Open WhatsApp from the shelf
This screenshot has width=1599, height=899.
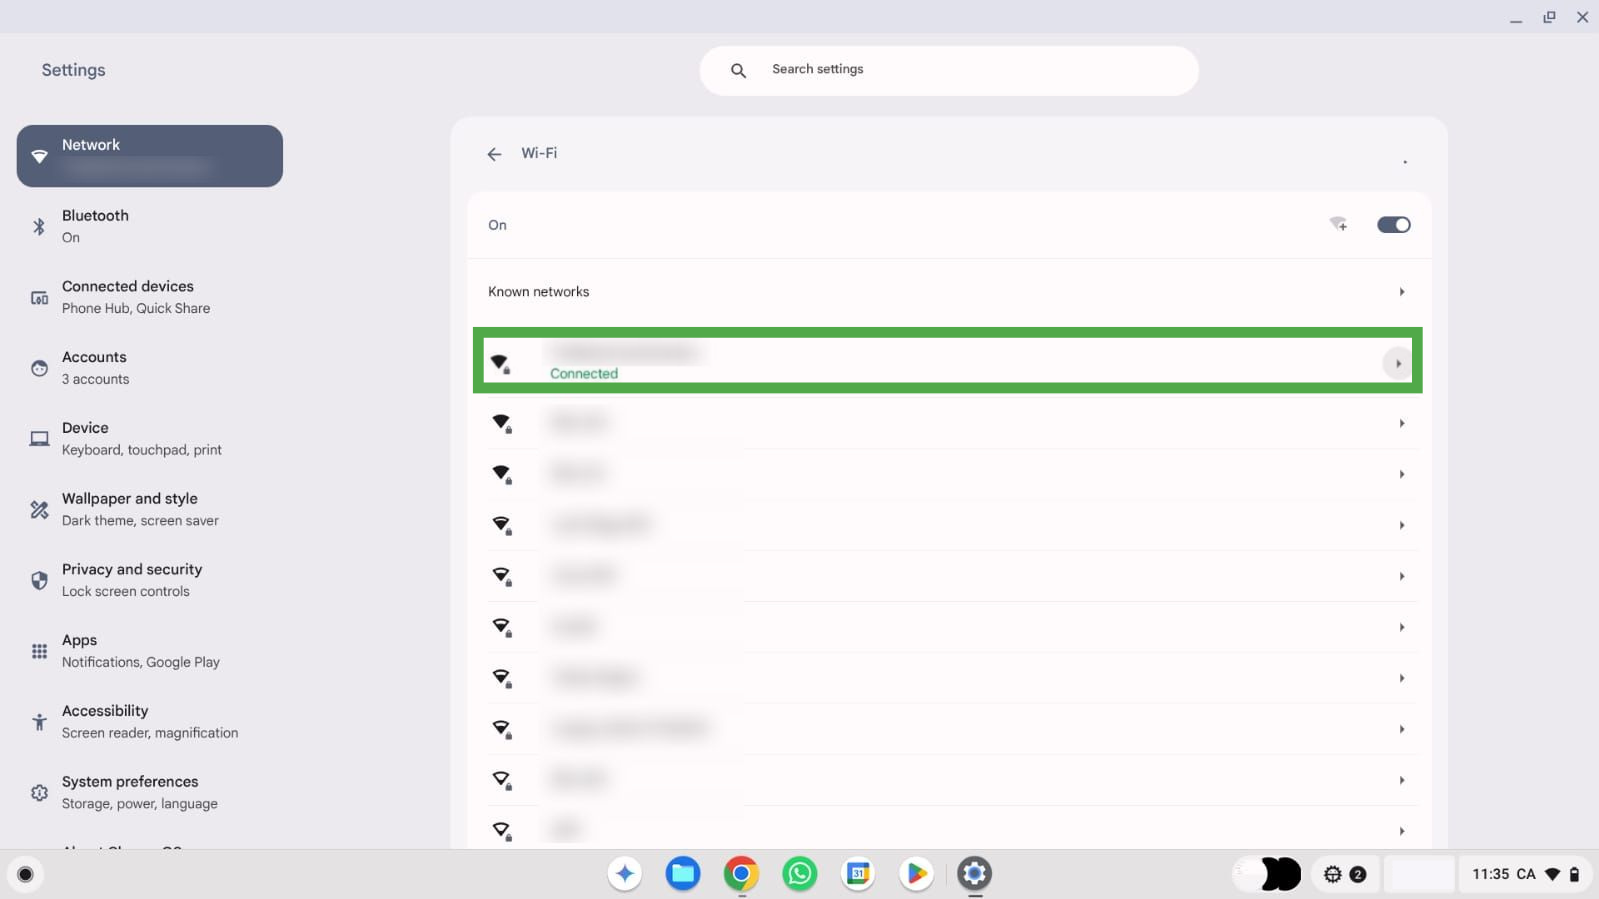(x=799, y=874)
